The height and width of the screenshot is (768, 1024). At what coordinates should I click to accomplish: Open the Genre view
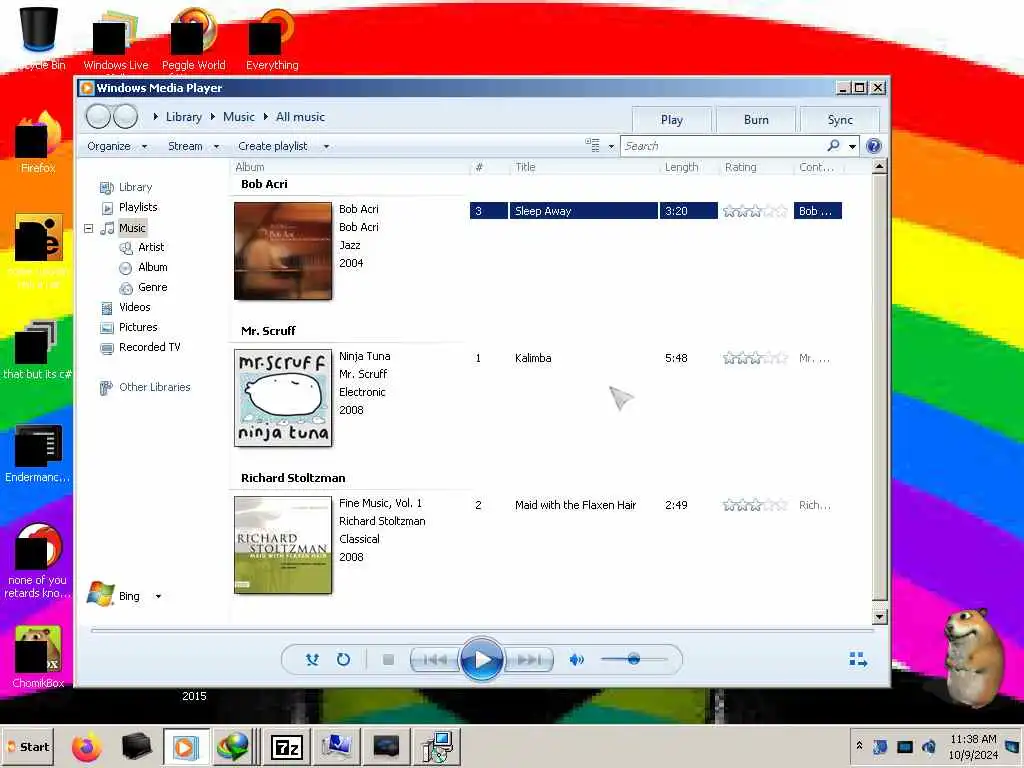152,287
